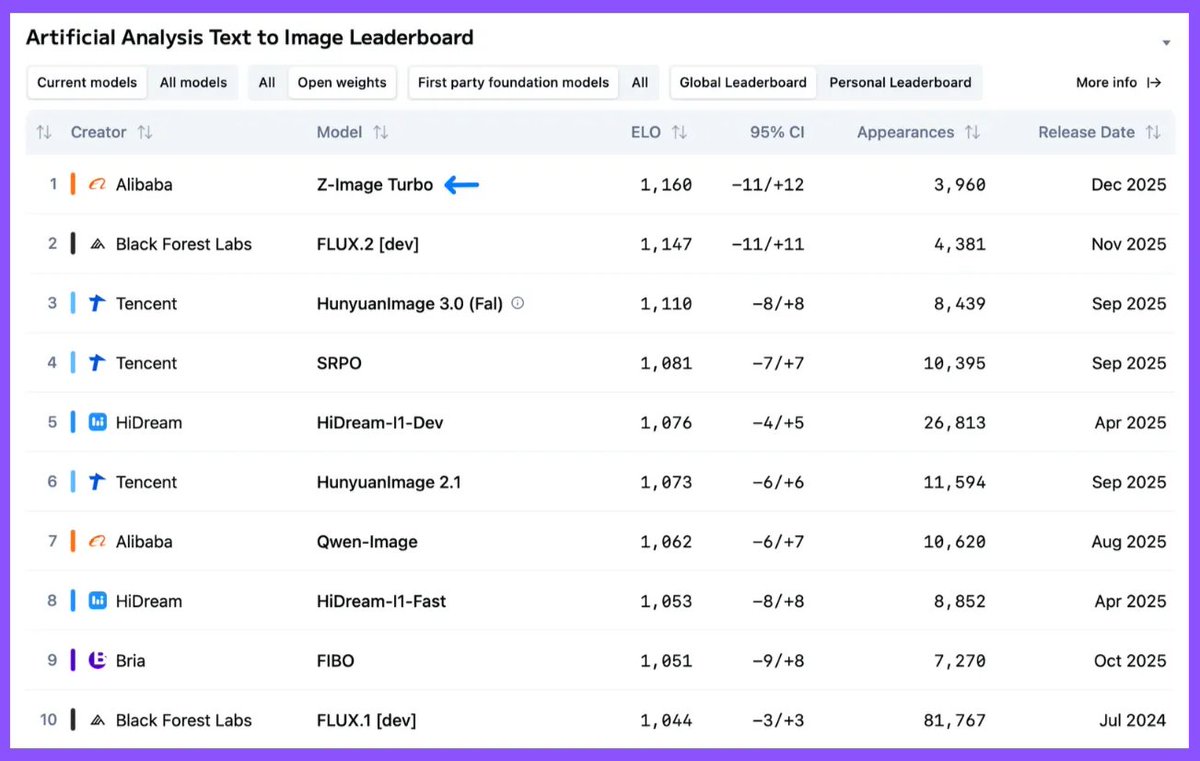The width and height of the screenshot is (1200, 761).
Task: Collapse the leaderboard via the top-right caret
Action: click(x=1166, y=42)
